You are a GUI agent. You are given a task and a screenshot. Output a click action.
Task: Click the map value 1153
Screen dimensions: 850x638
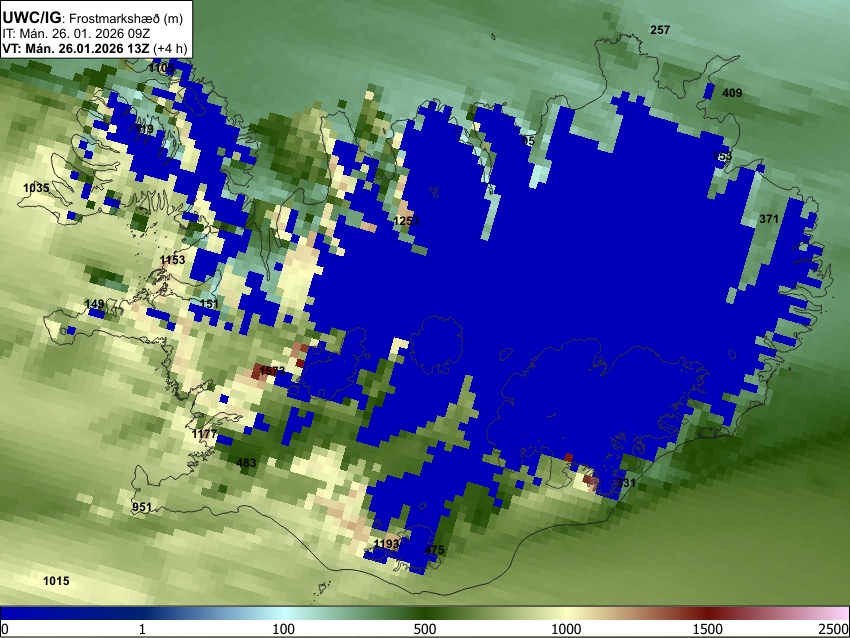[x=172, y=260]
